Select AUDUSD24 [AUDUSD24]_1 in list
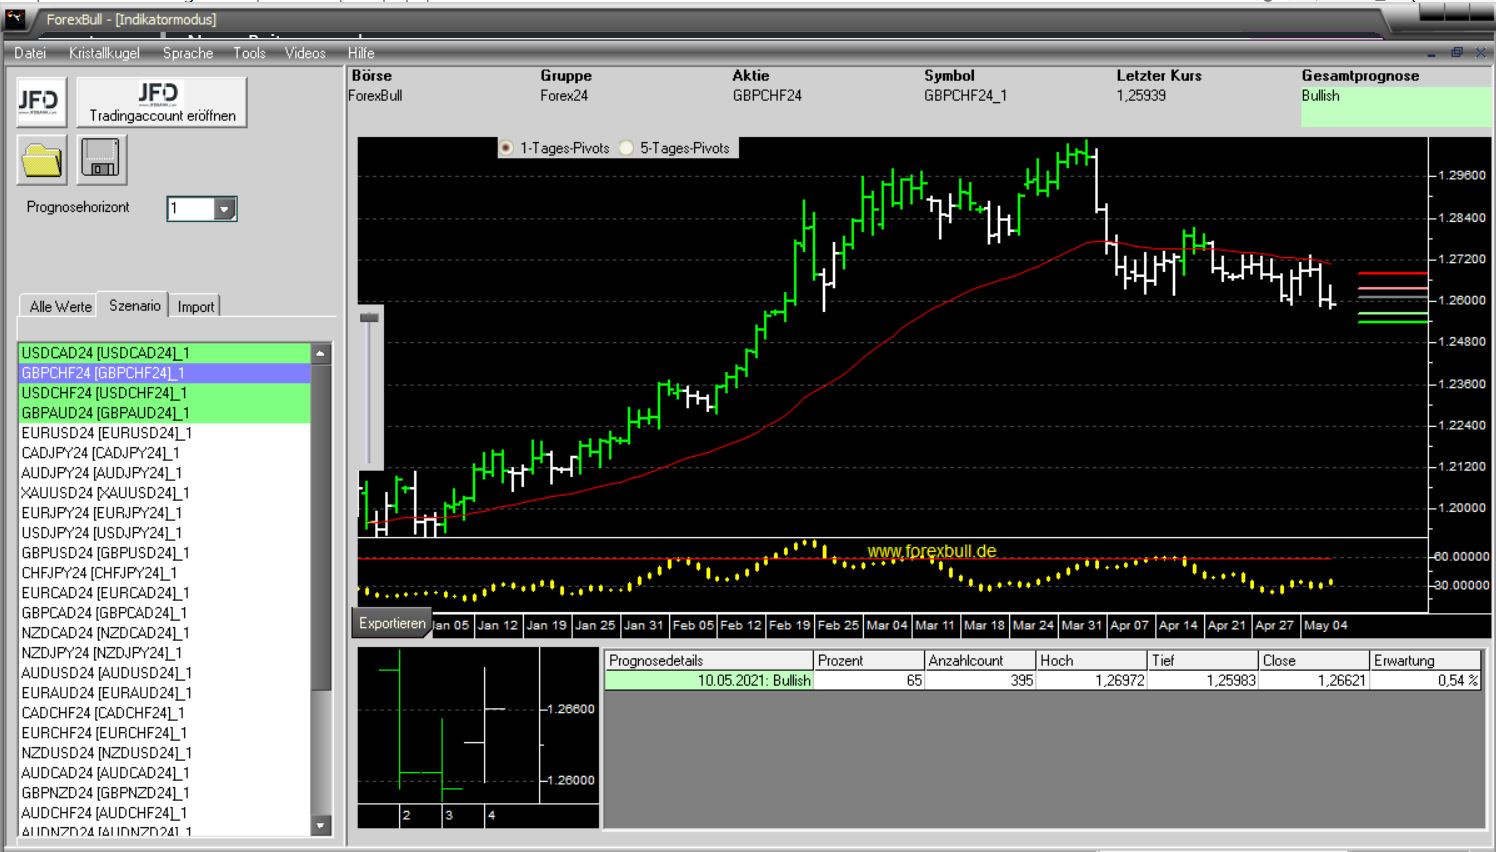This screenshot has width=1496, height=852. click(x=165, y=673)
